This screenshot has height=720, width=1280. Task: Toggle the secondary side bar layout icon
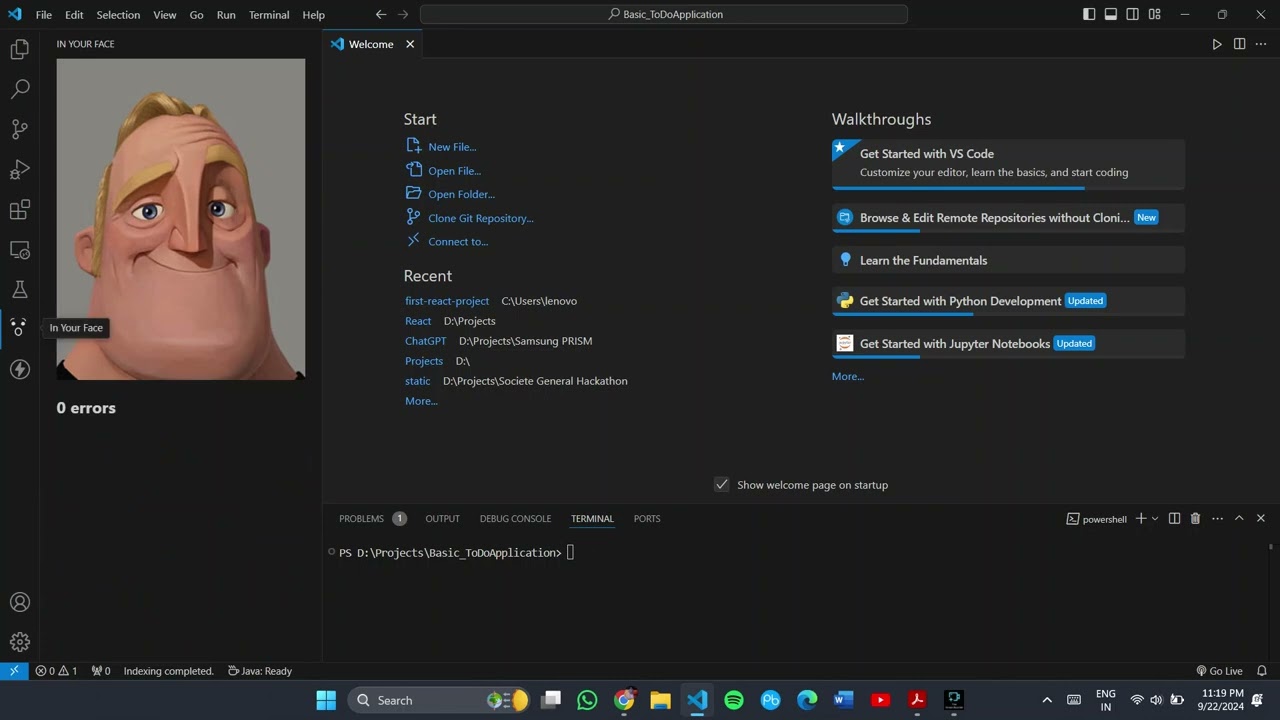pyautogui.click(x=1133, y=14)
